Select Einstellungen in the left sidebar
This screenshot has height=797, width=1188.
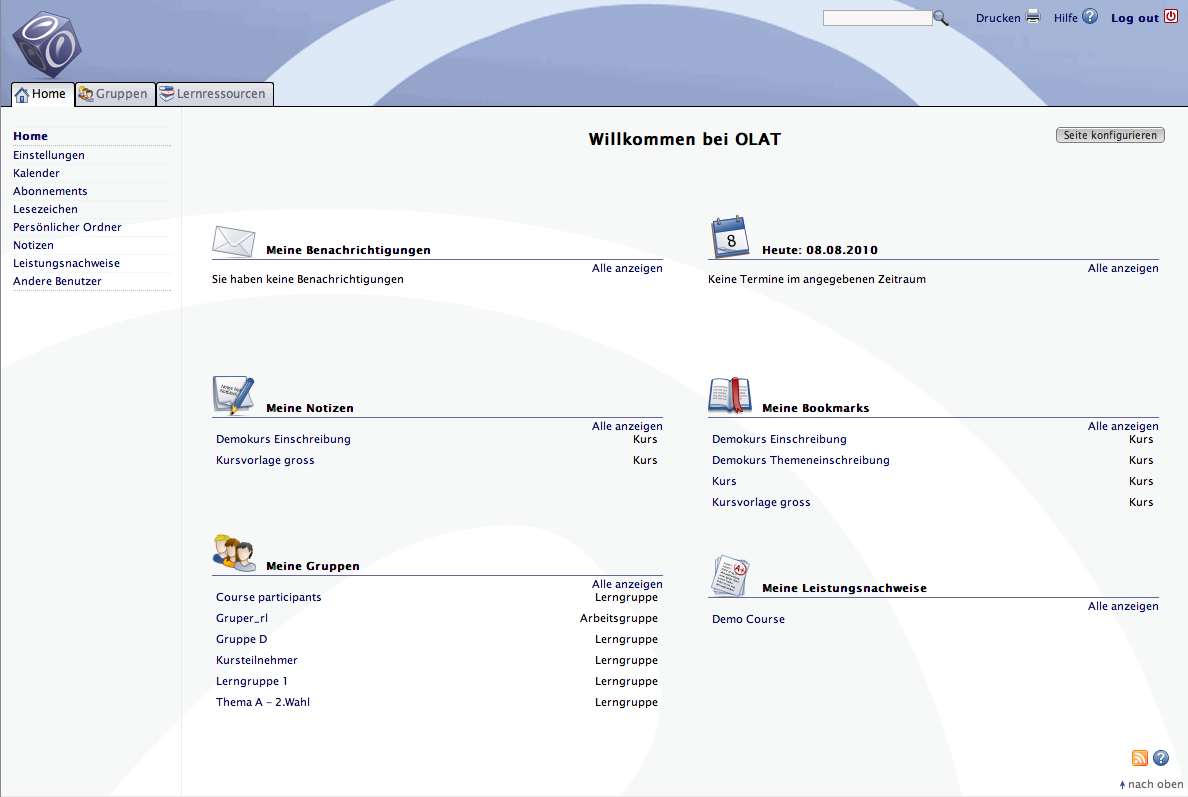(49, 155)
